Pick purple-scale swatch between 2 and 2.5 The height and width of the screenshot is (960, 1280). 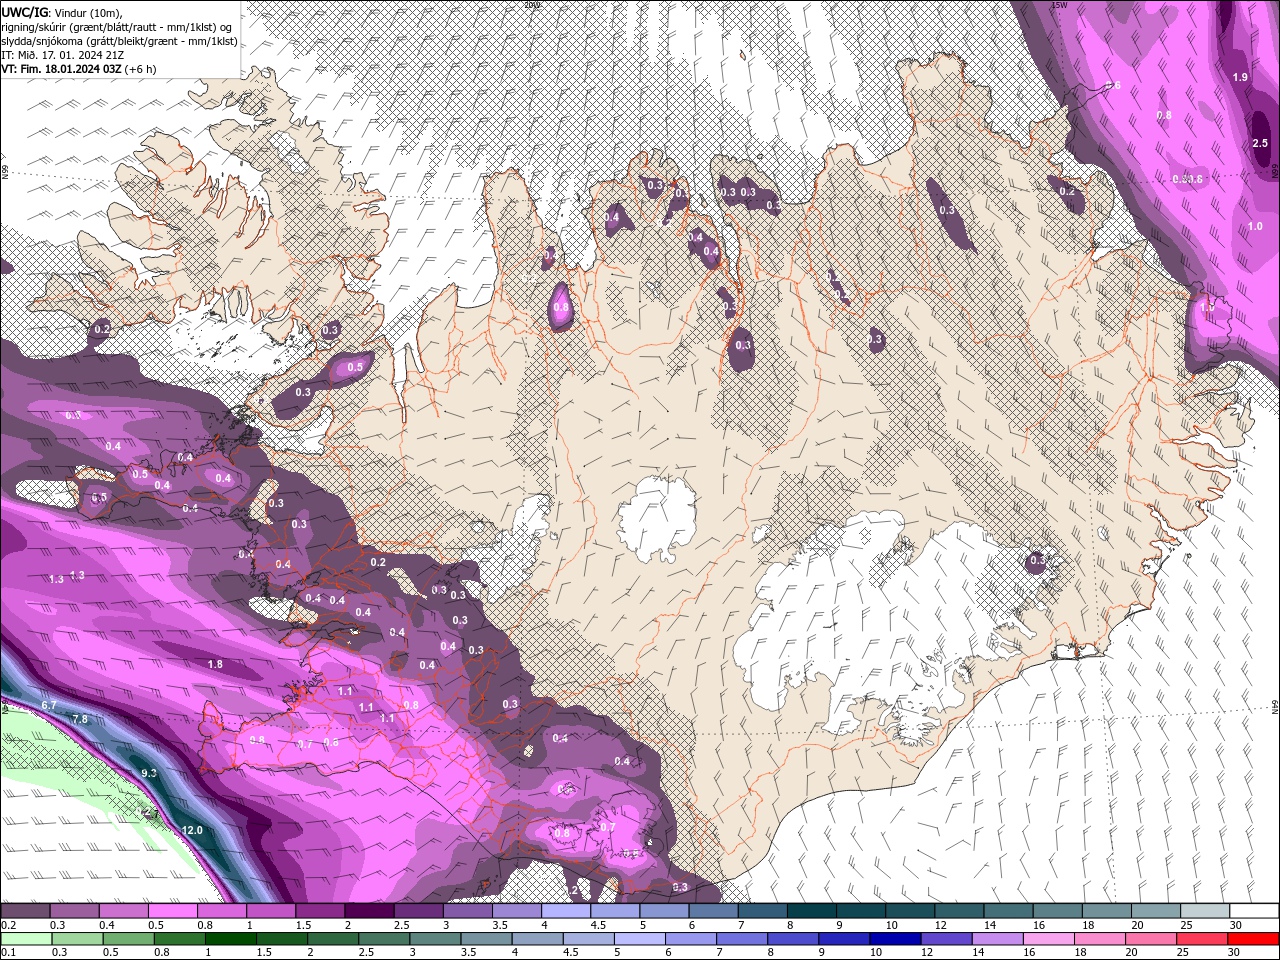click(369, 911)
